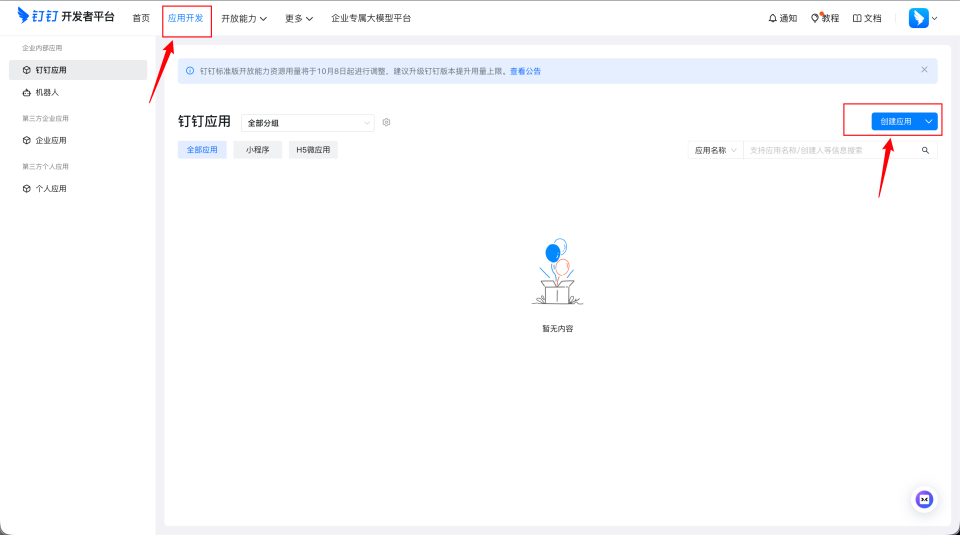Open the 应用名称 search type dropdown
This screenshot has width=960, height=535.
[715, 150]
